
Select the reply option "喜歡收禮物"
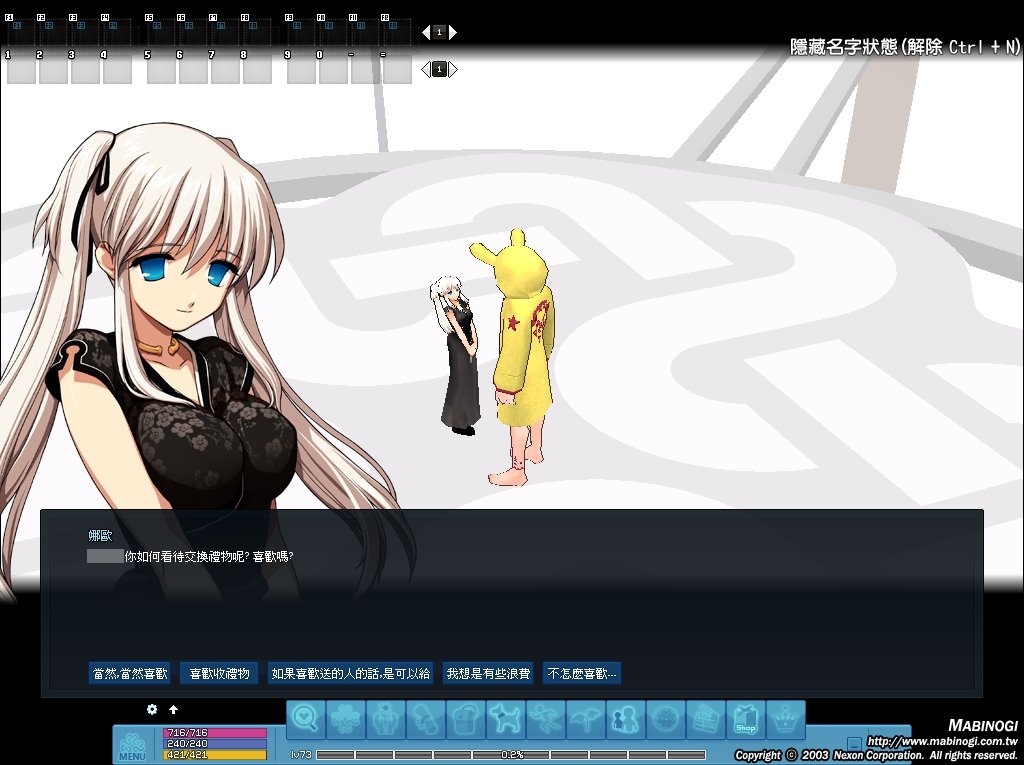click(x=220, y=674)
